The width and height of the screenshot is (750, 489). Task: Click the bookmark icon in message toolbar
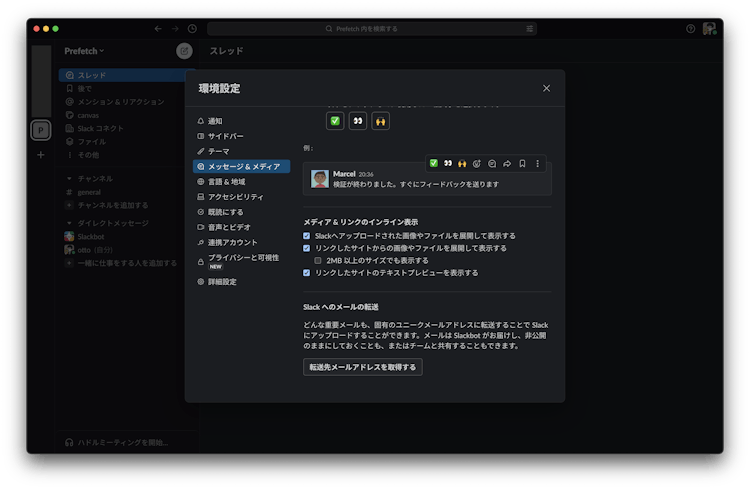522,163
